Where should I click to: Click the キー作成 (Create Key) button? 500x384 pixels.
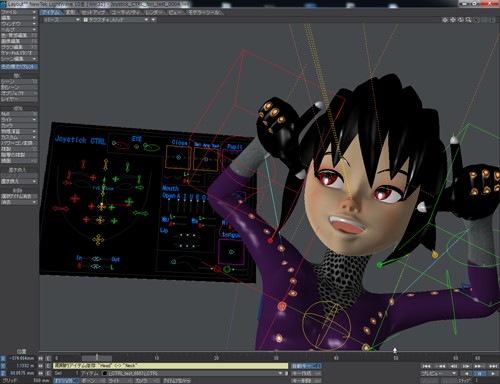[x=306, y=373]
